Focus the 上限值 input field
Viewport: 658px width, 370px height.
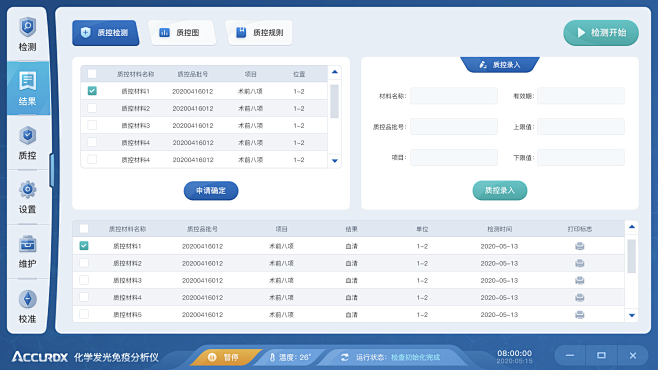point(581,127)
